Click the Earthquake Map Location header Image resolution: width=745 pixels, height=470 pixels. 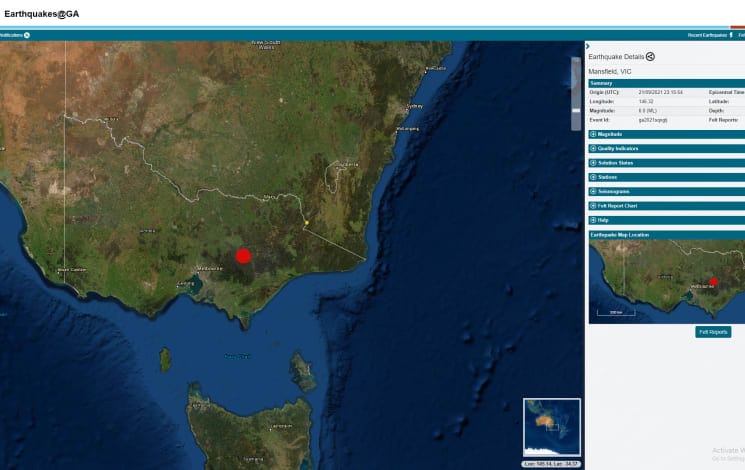click(667, 235)
